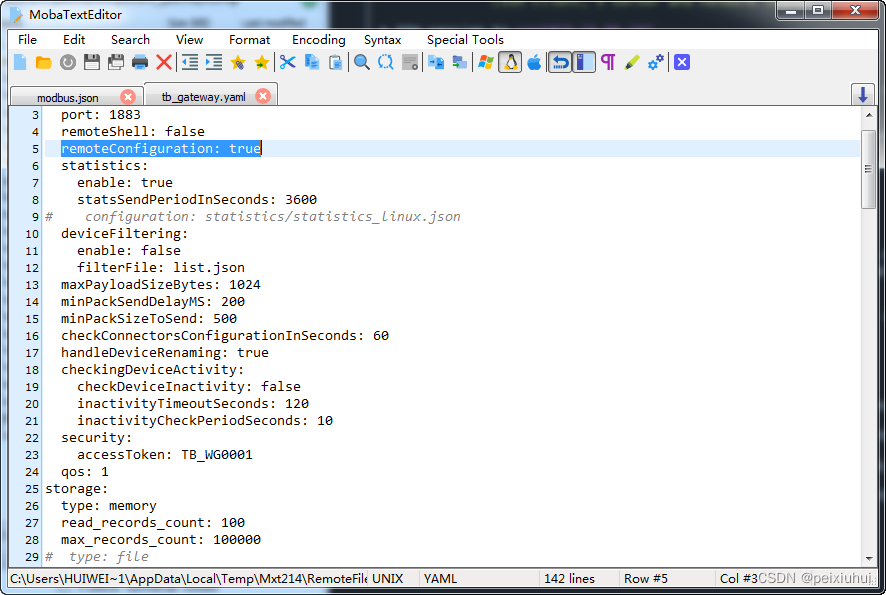
Task: Open the Encoding menu
Action: (x=319, y=40)
